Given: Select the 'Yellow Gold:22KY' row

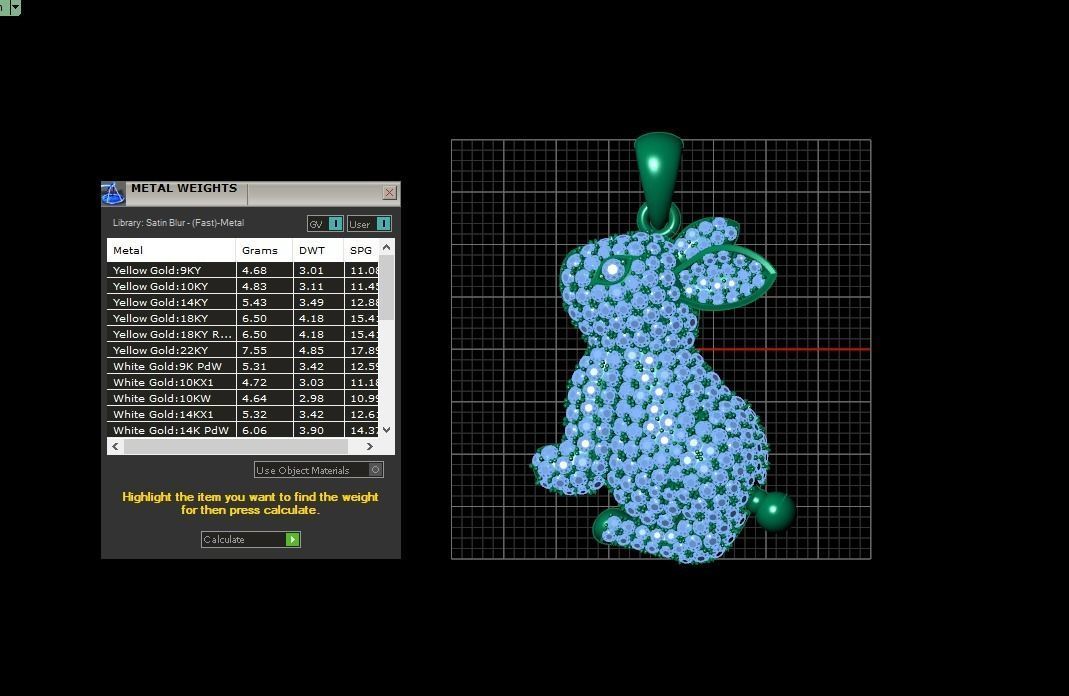Looking at the screenshot, I should 242,350.
